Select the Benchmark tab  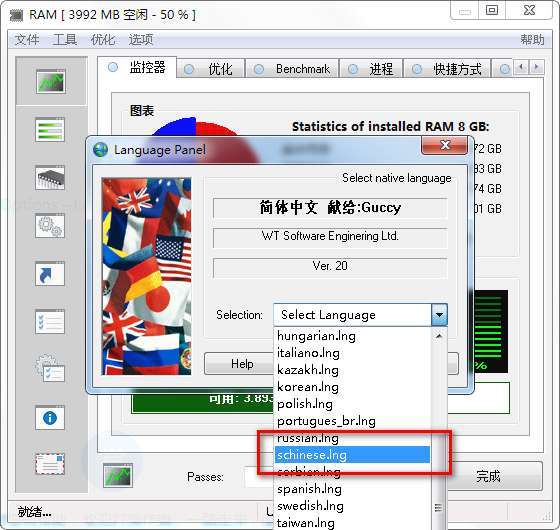[x=292, y=69]
